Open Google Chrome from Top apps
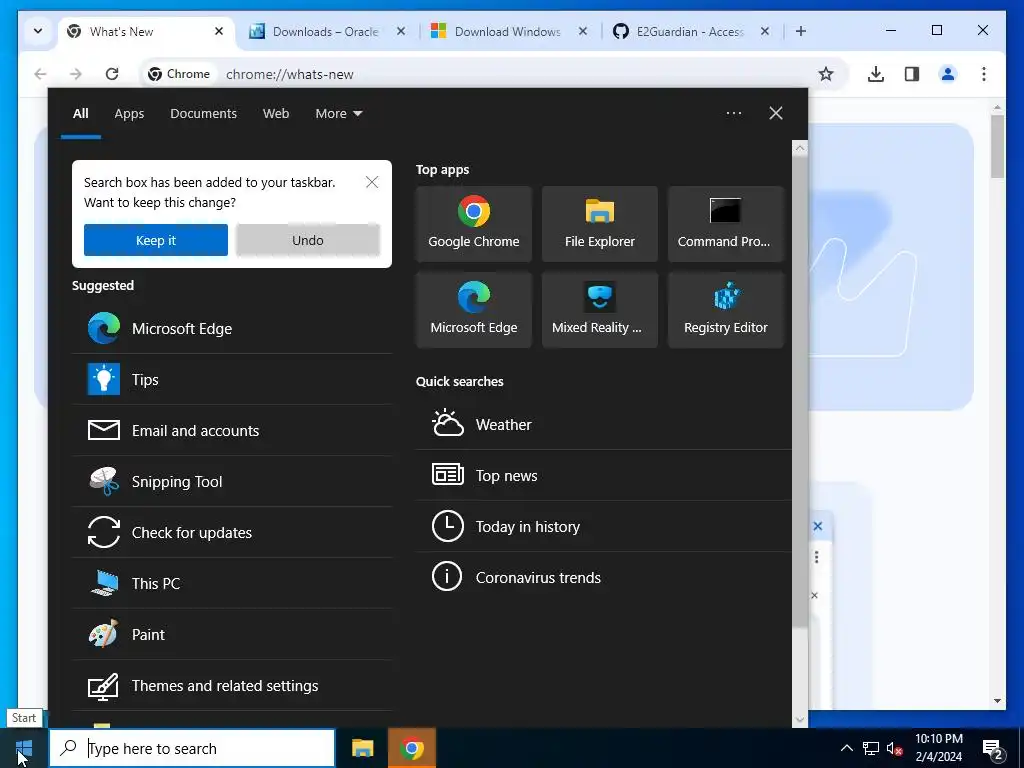Image resolution: width=1024 pixels, height=768 pixels. (x=473, y=223)
